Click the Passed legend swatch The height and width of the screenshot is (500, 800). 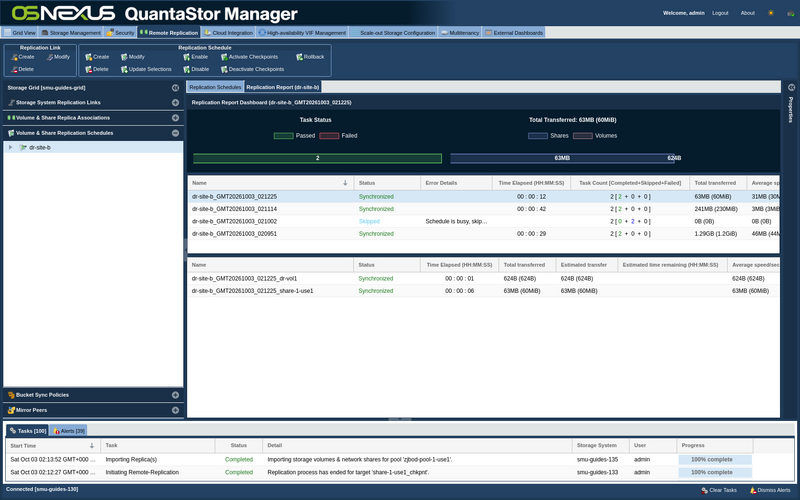pos(283,136)
